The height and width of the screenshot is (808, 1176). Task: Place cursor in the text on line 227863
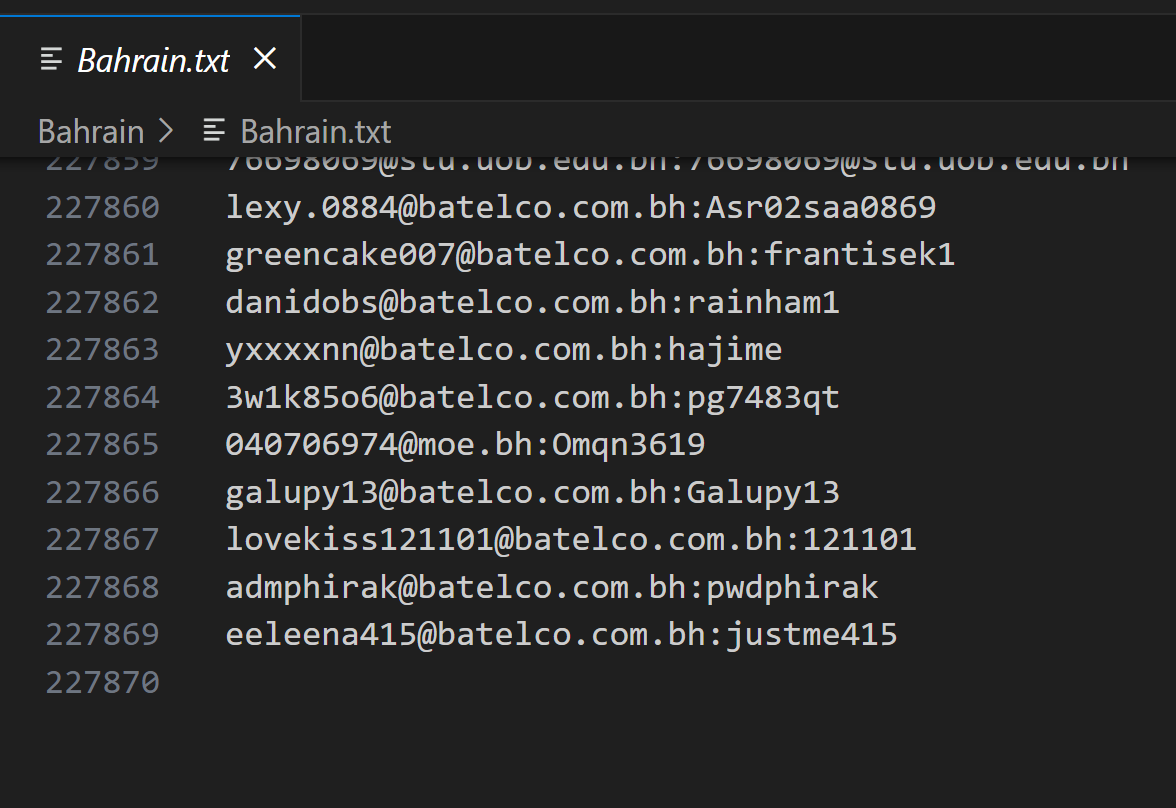pos(503,350)
